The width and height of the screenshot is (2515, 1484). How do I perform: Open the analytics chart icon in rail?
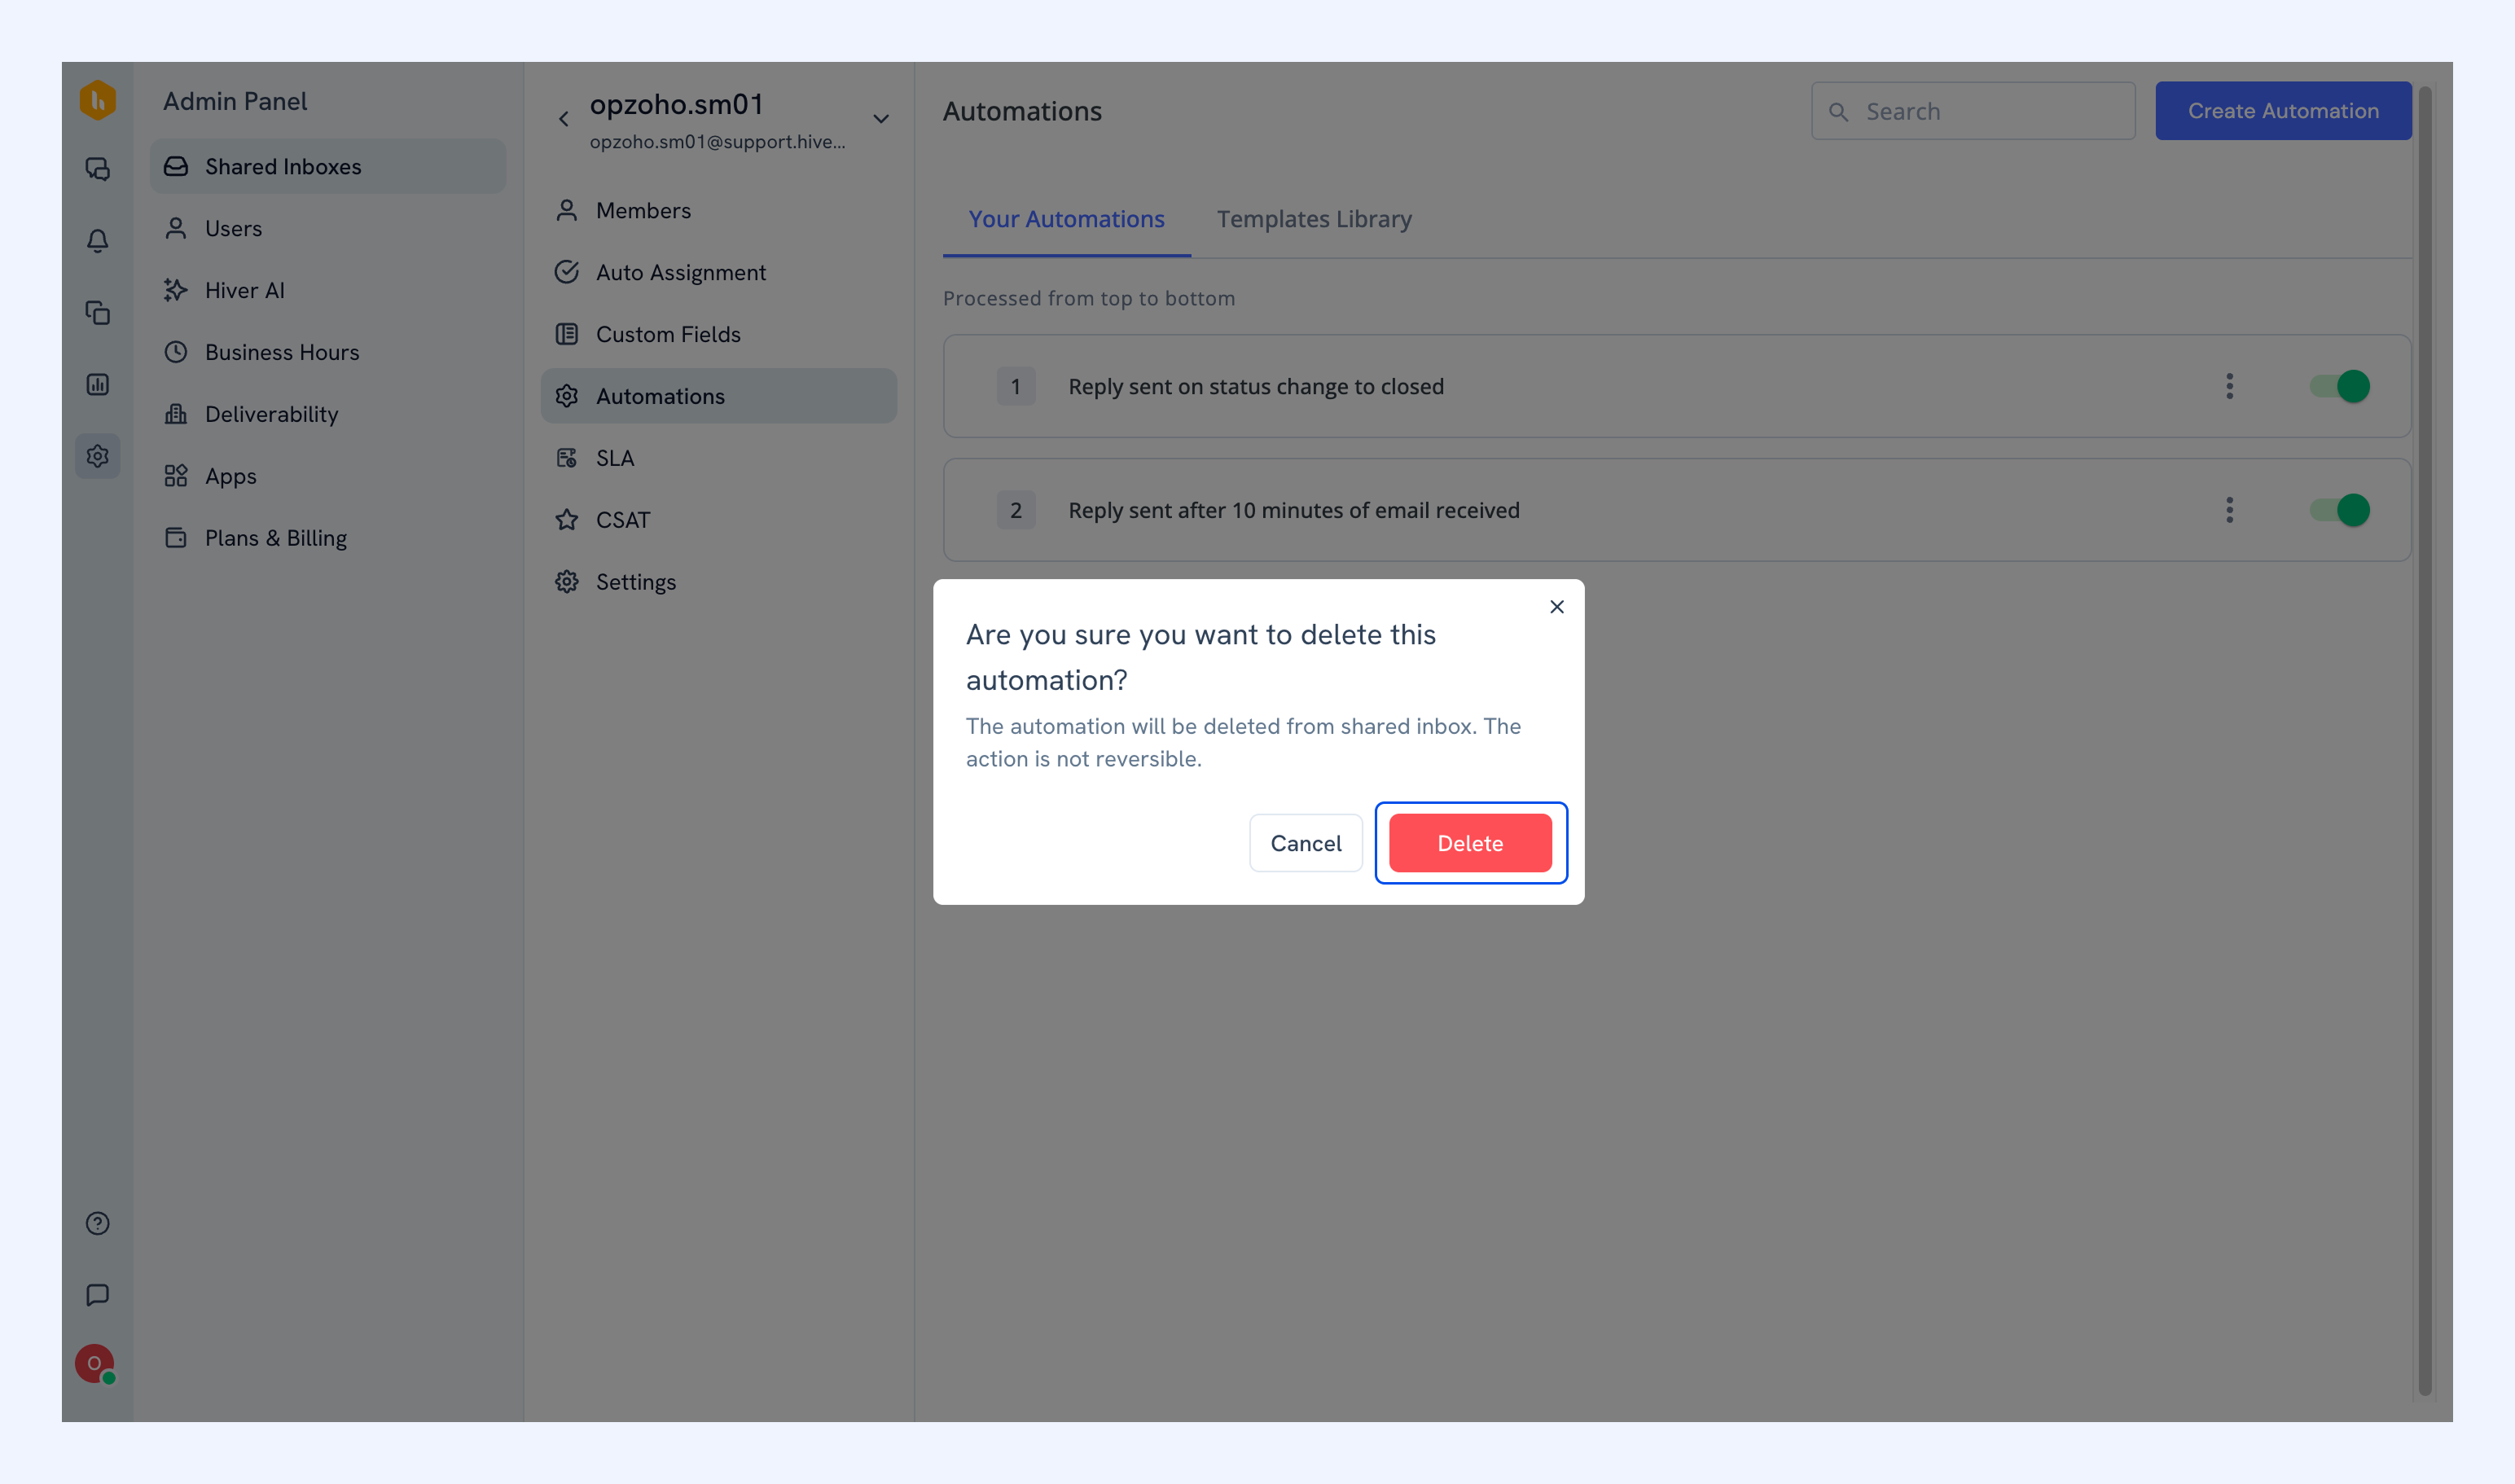(97, 384)
